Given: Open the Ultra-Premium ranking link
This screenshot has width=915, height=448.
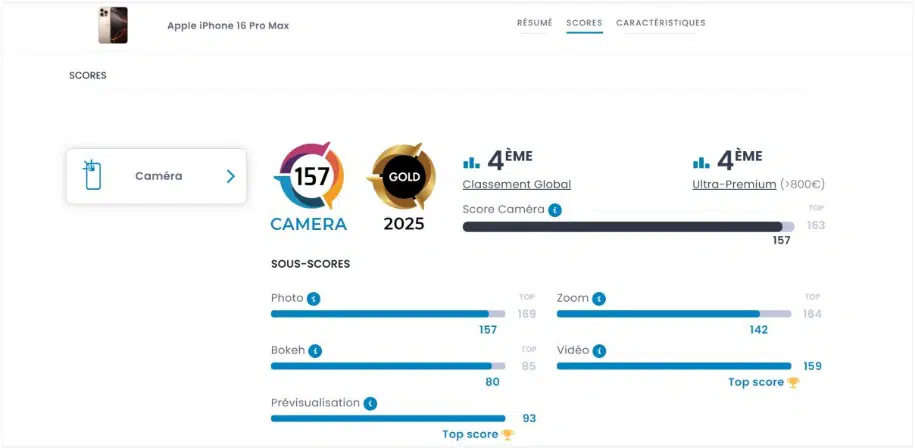Looking at the screenshot, I should tap(734, 184).
